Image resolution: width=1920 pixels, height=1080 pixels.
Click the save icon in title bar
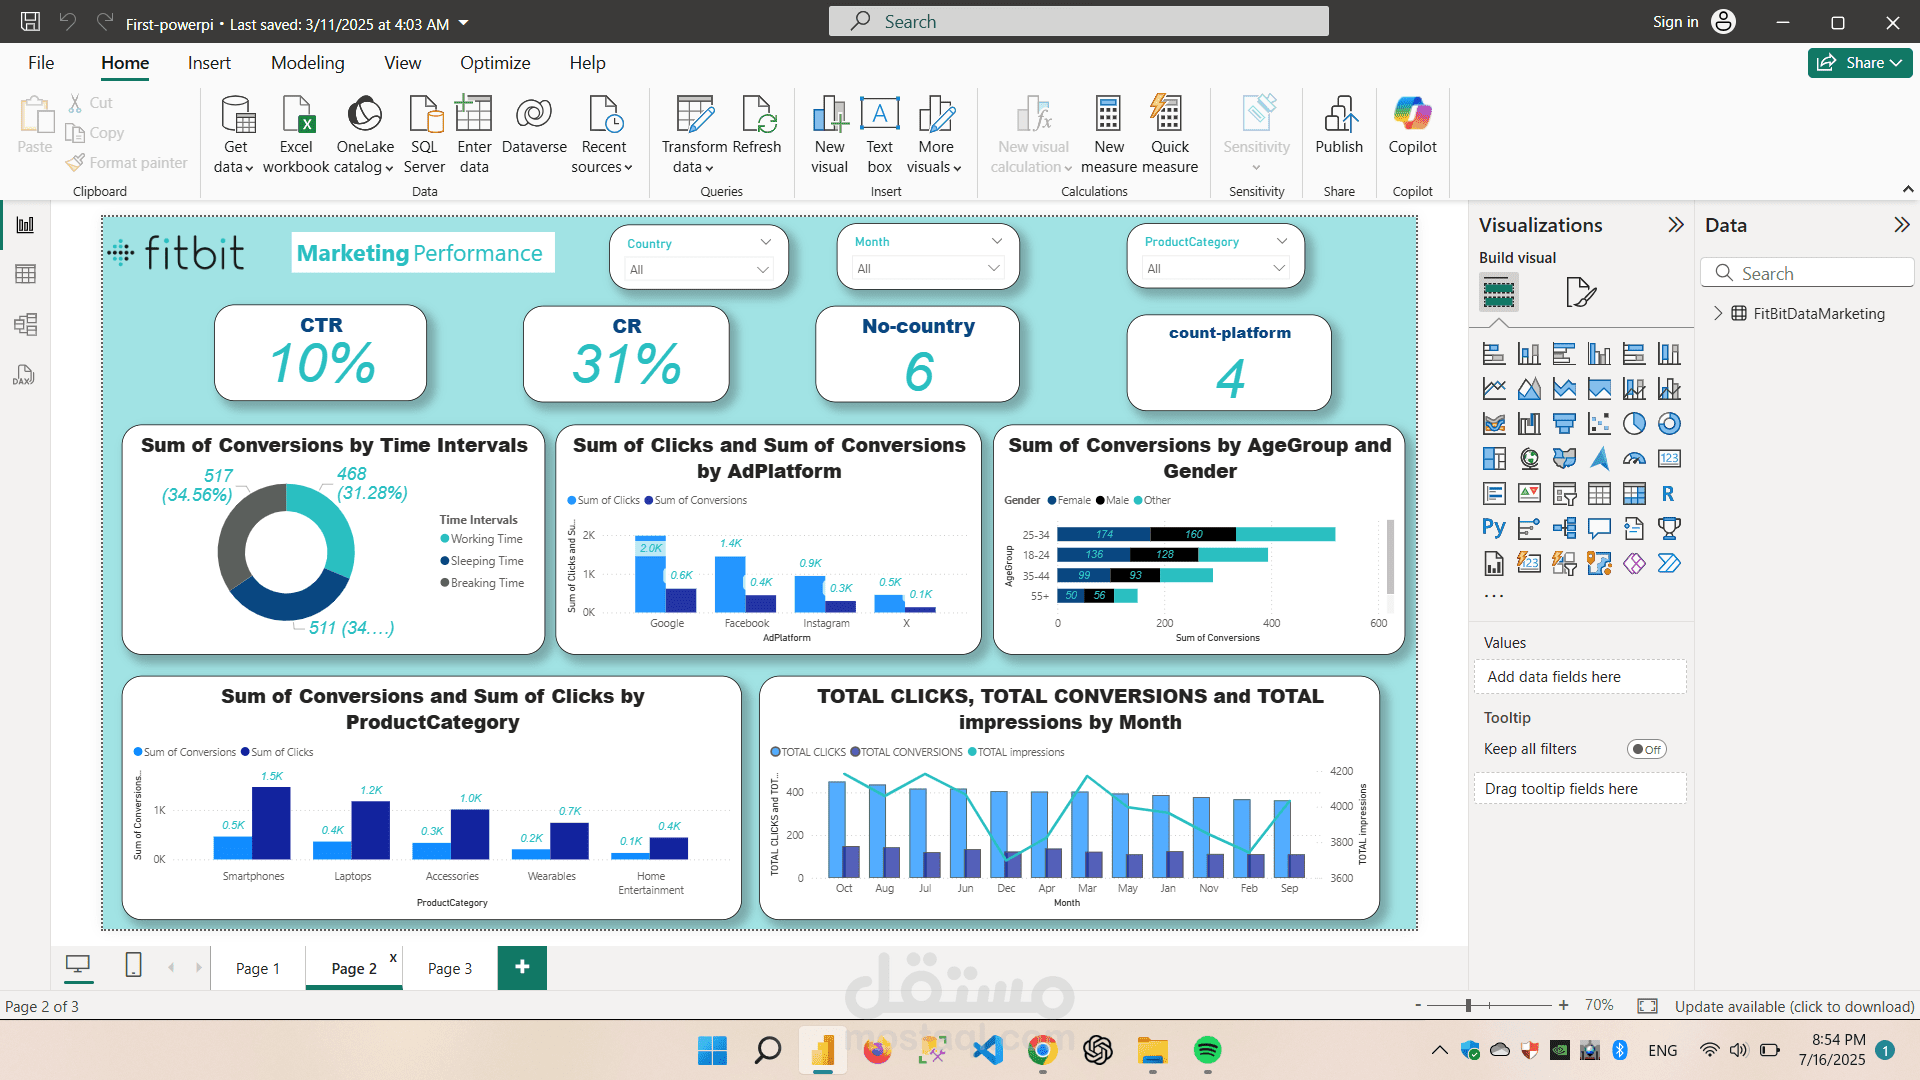(x=30, y=21)
